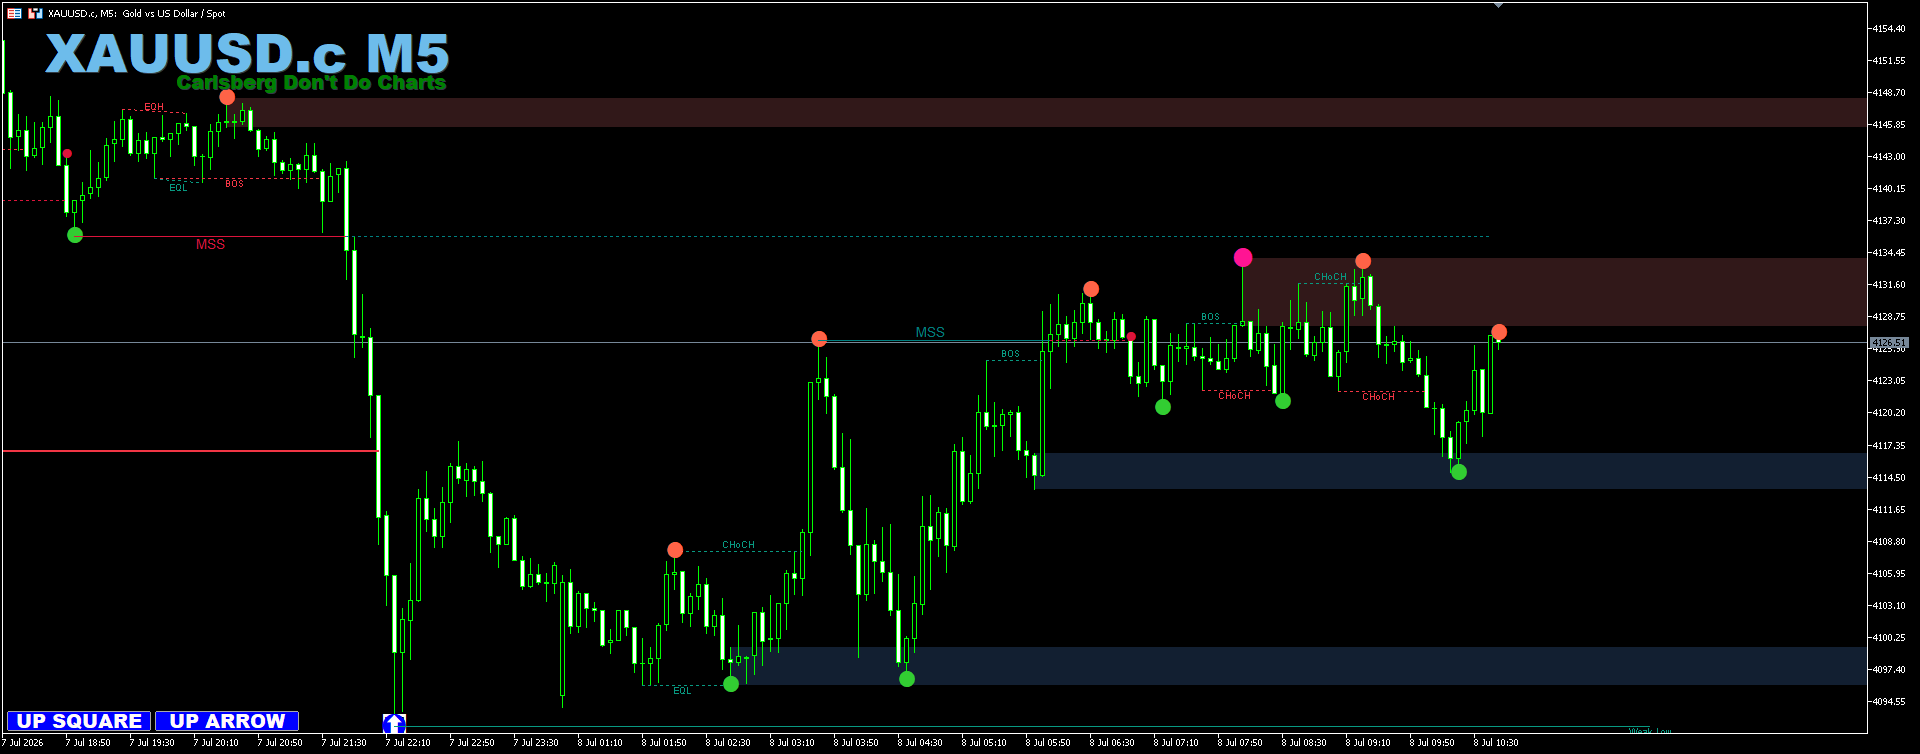This screenshot has height=754, width=1920.
Task: Select the orange dot above the EQH high
Action: tap(227, 97)
